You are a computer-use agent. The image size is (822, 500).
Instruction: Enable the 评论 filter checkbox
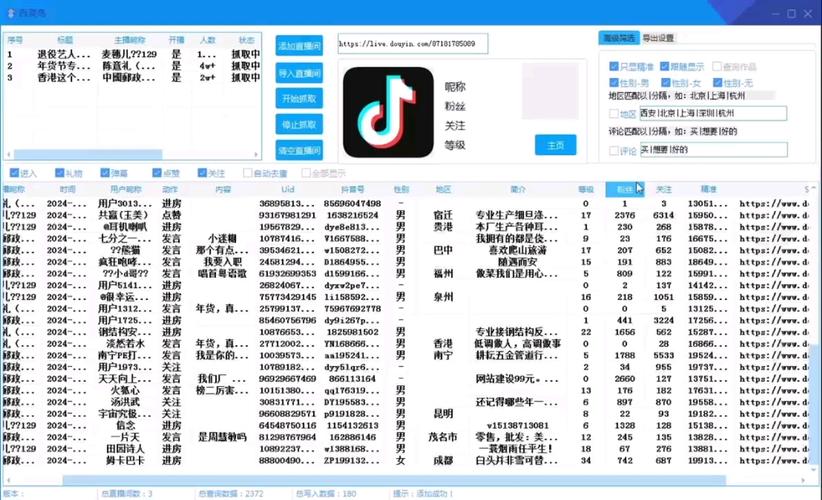point(614,150)
